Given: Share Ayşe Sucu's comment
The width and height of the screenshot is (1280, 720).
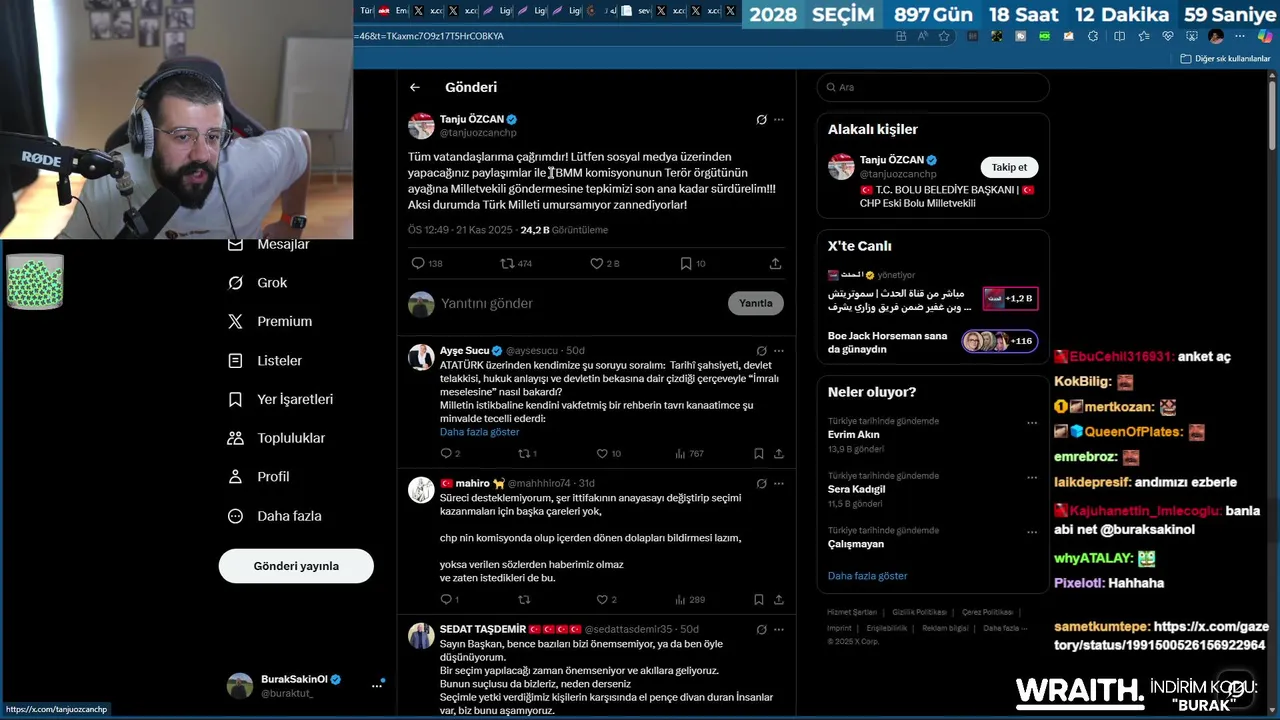Looking at the screenshot, I should coord(778,453).
